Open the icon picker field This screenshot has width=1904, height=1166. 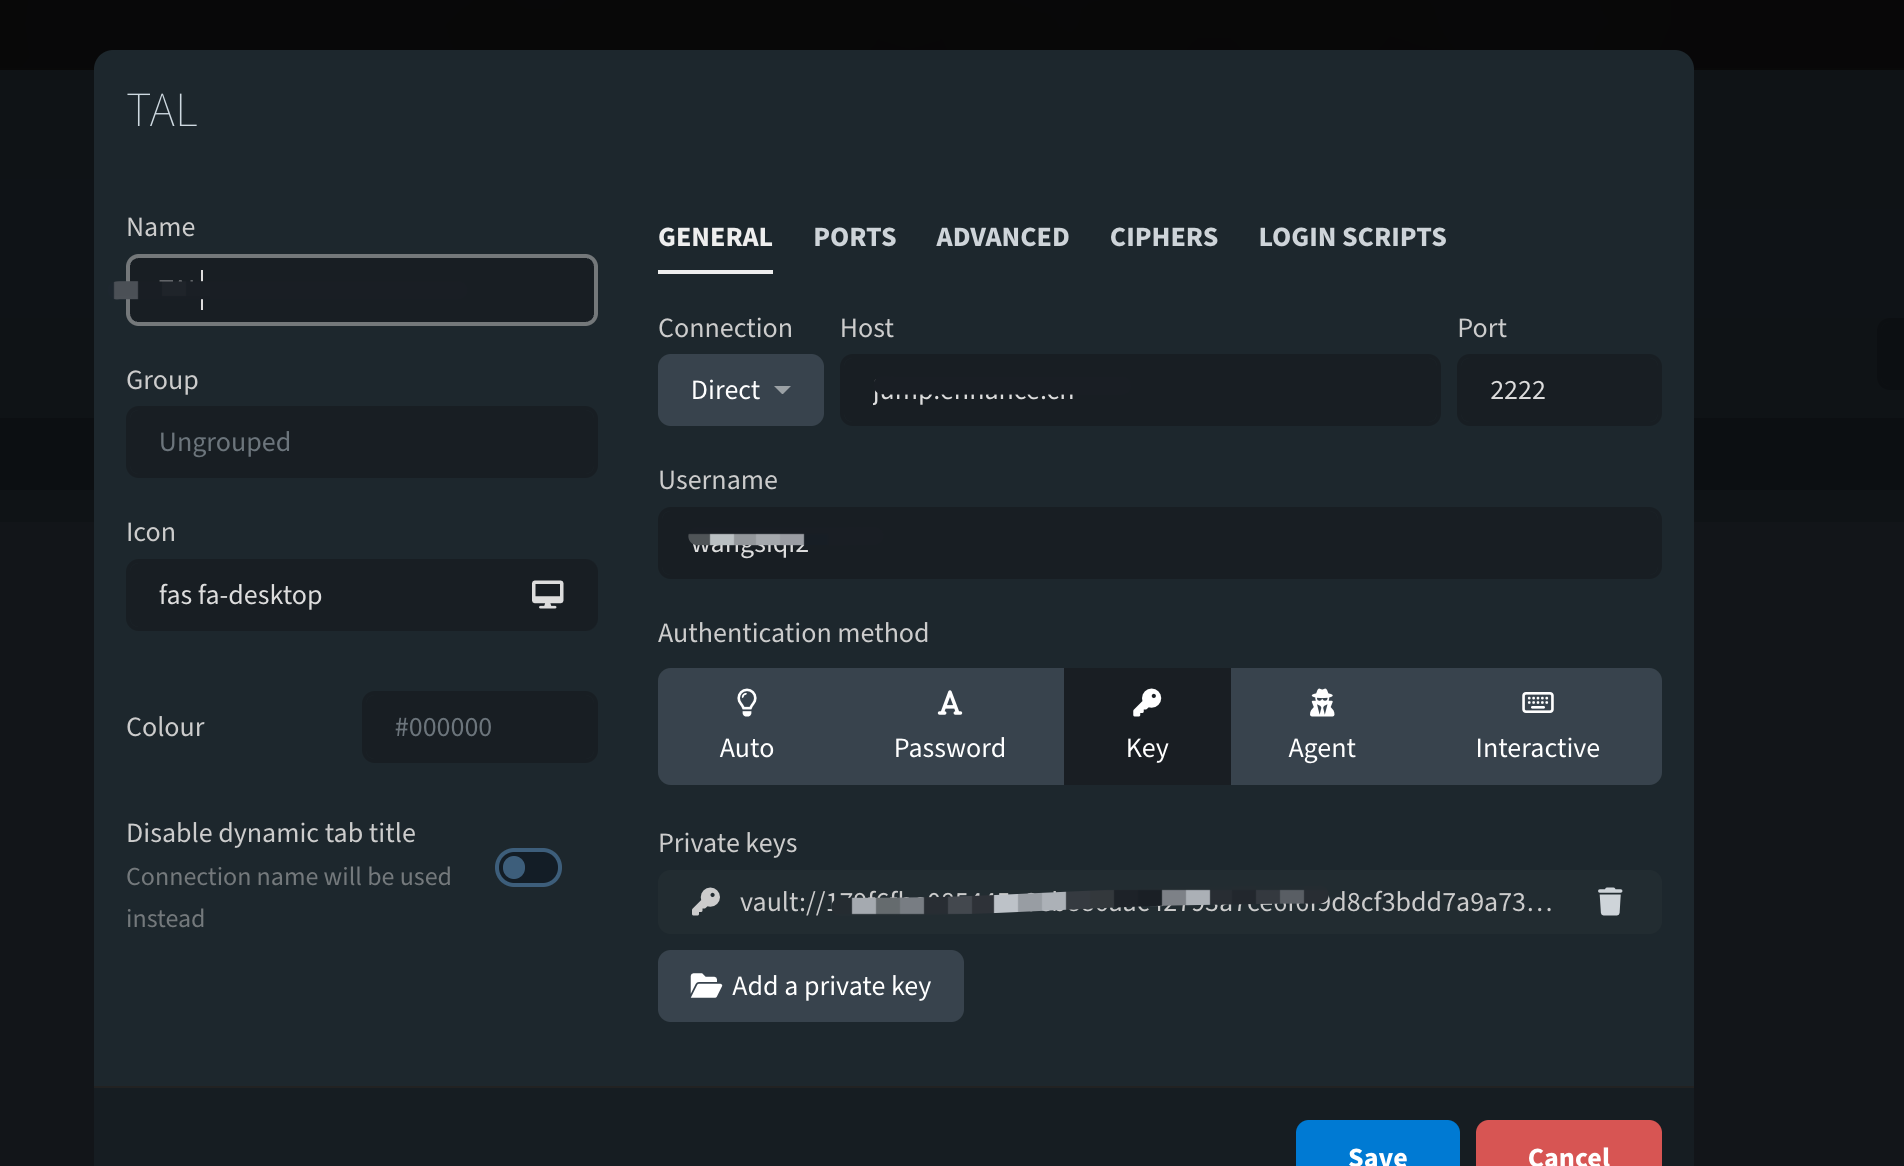361,594
